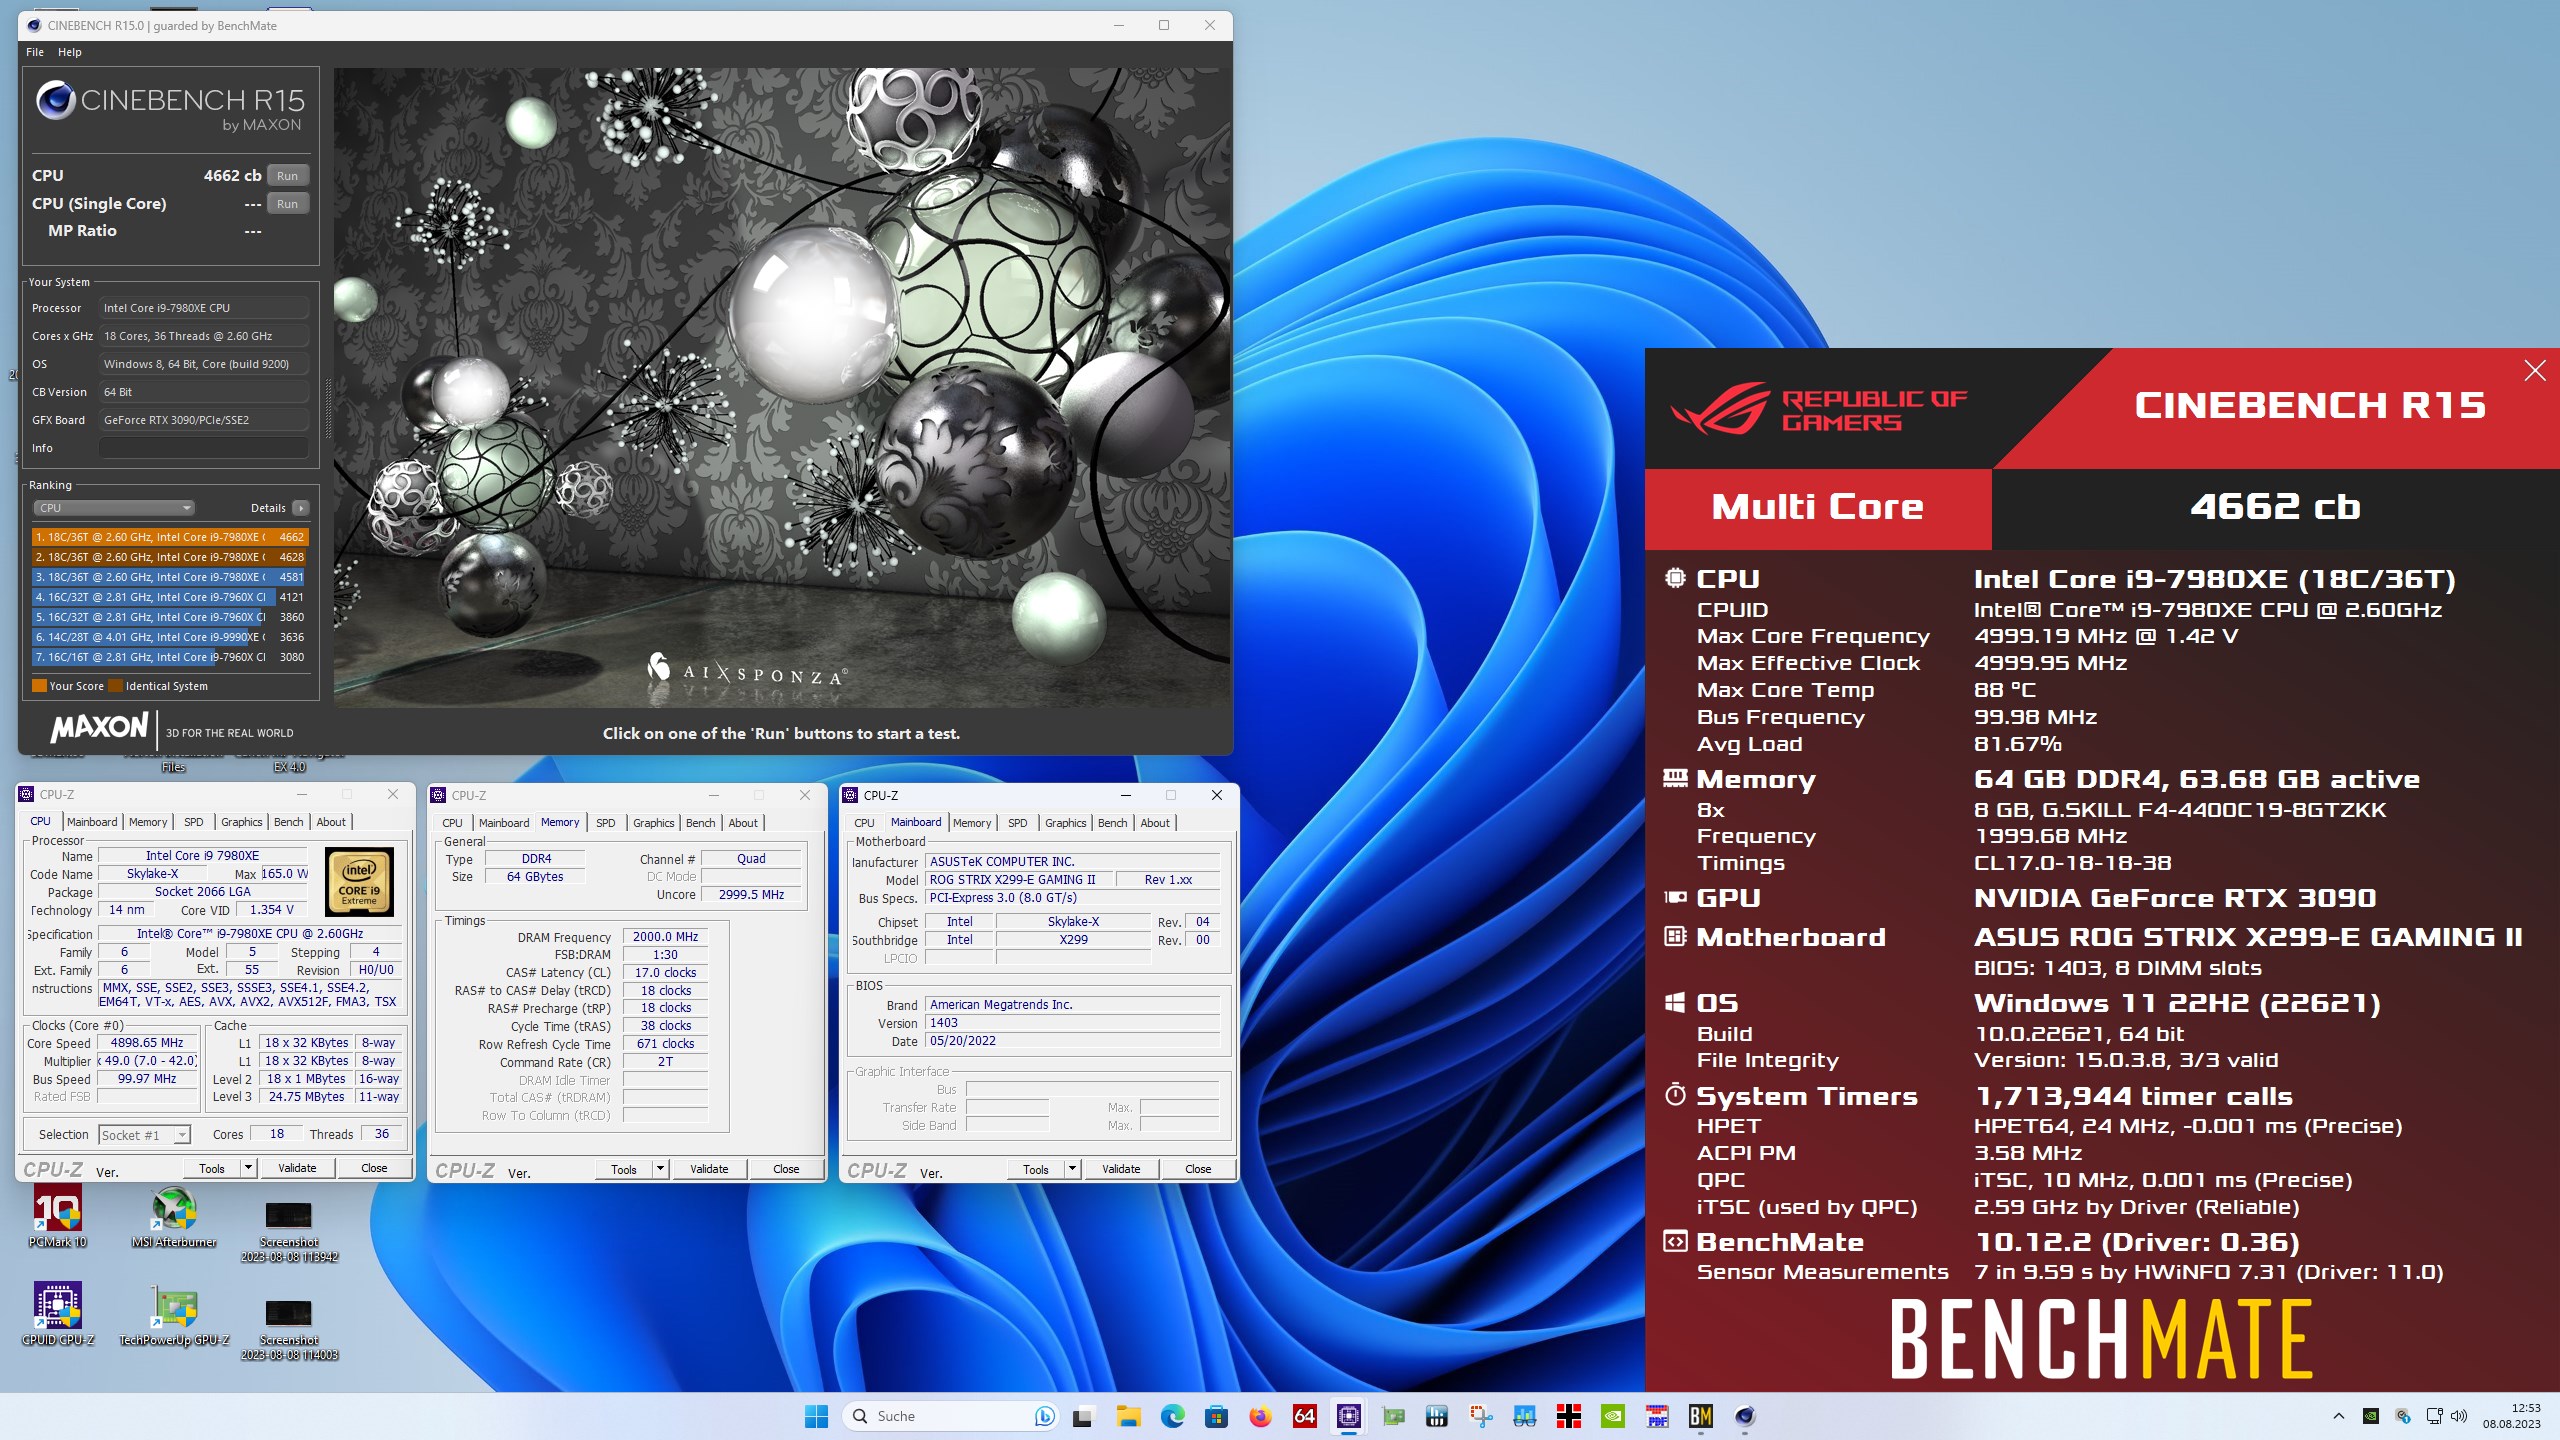Open the CPU ranking dropdown in Cinebench

pyautogui.click(x=114, y=508)
